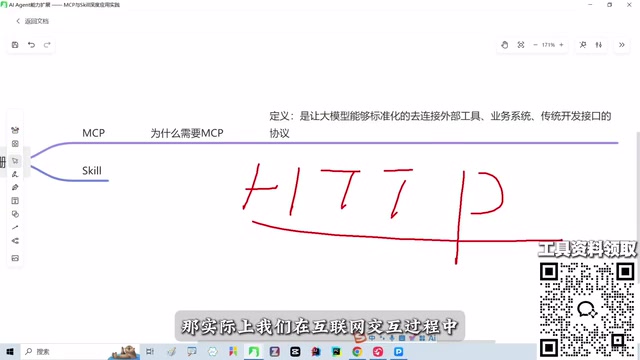640x360 pixels.
Task: Select the highlighter pen tool
Action: point(15,187)
